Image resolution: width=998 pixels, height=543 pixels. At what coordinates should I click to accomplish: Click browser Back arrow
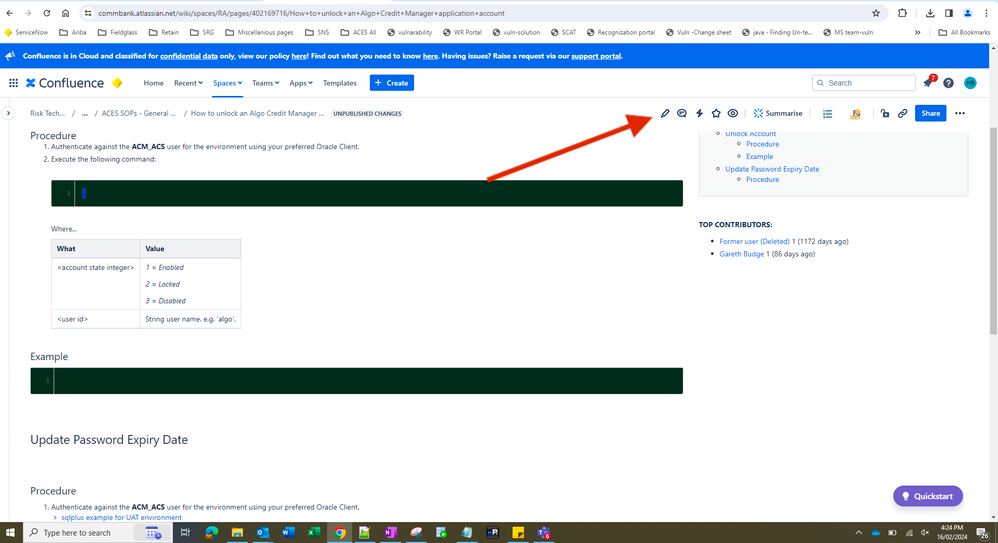click(10, 13)
